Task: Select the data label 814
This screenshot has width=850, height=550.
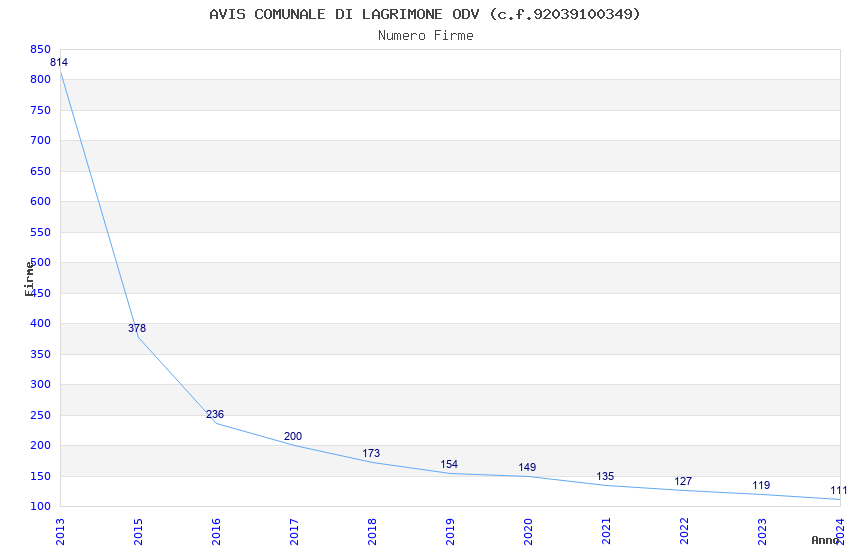Action: [59, 62]
